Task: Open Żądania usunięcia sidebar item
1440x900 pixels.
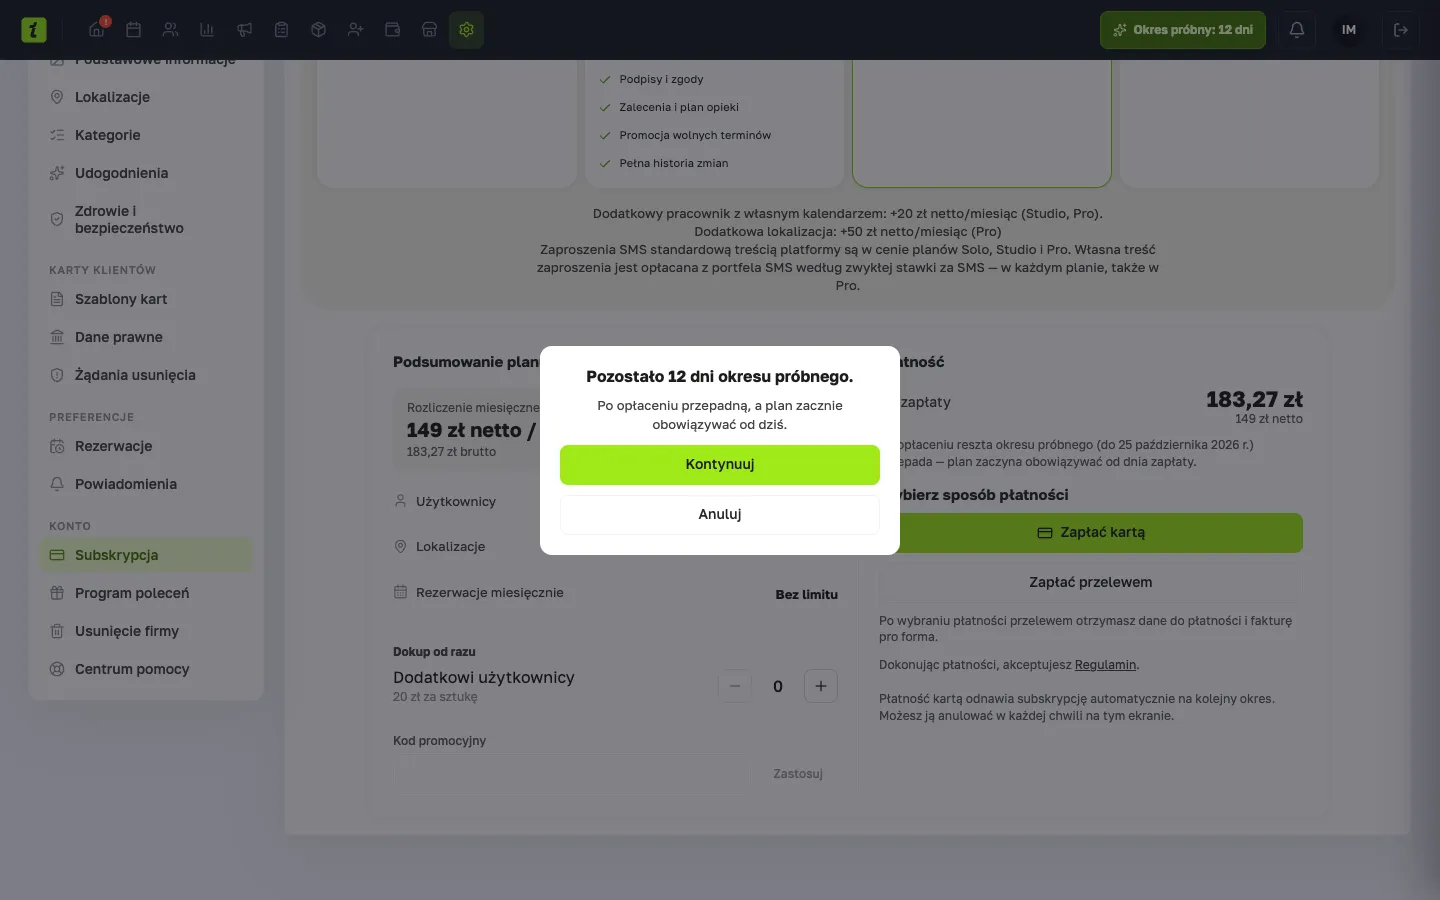Action: coord(146,375)
